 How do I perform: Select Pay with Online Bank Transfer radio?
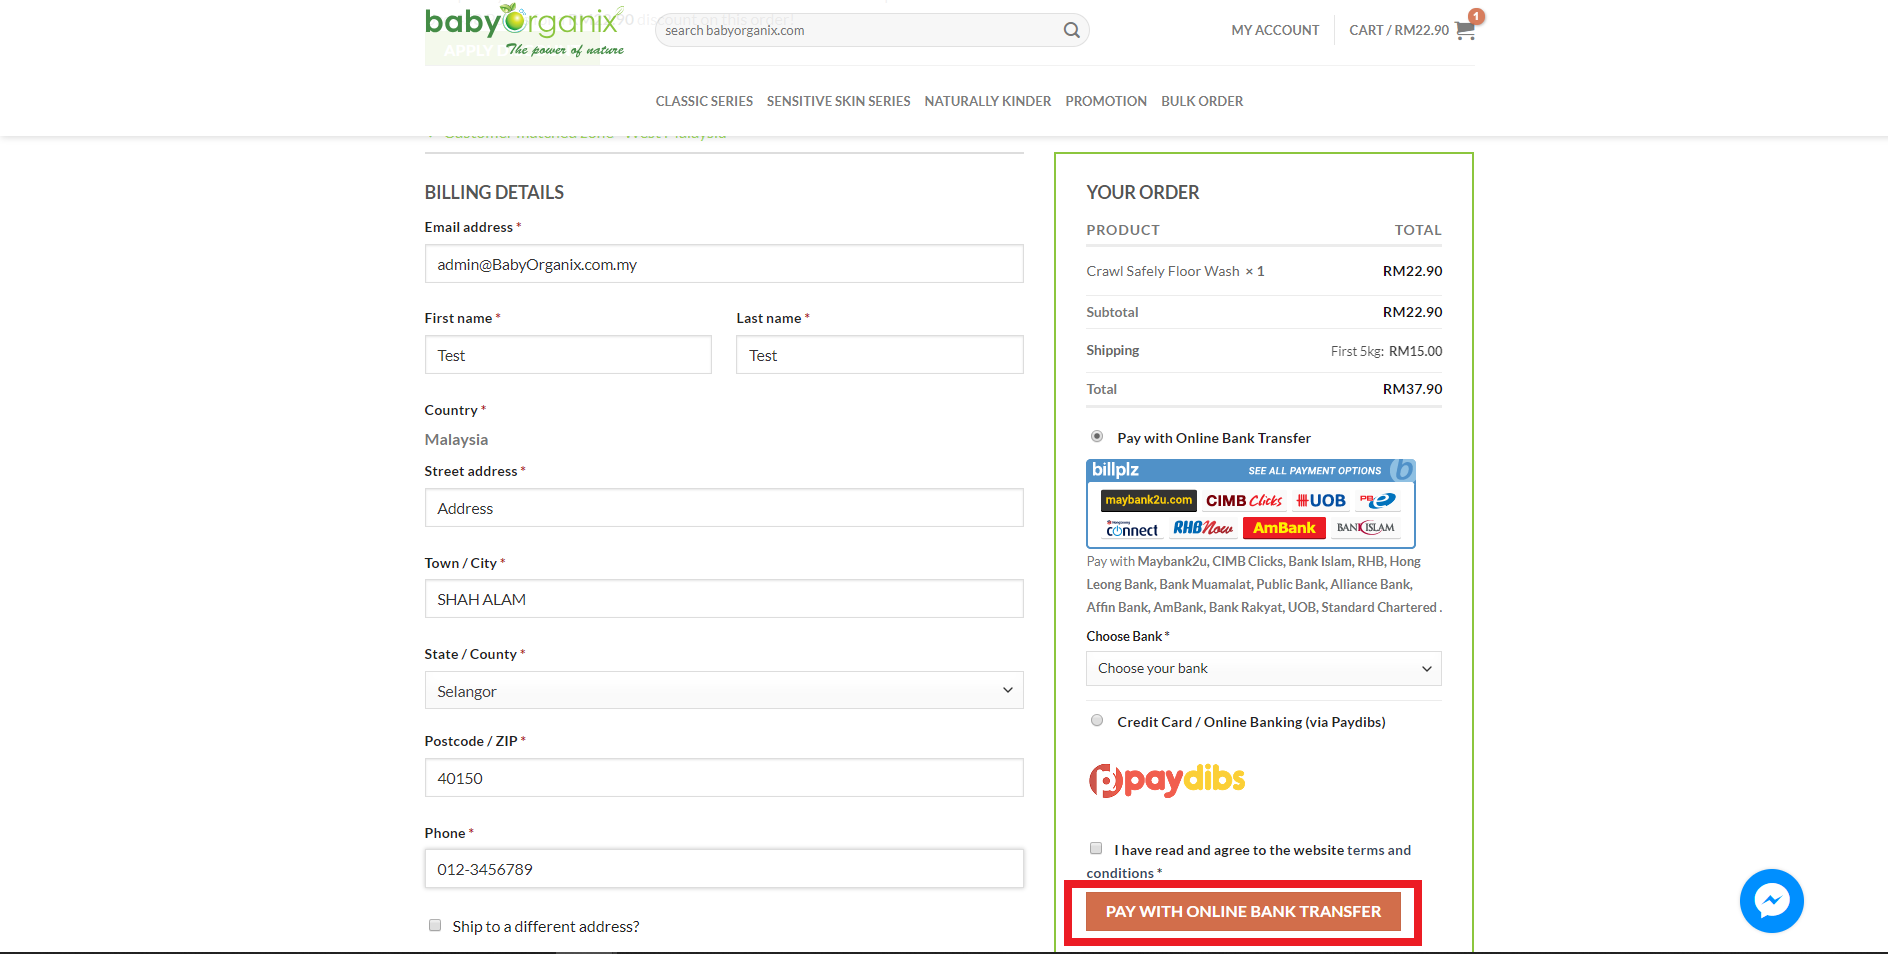1097,436
